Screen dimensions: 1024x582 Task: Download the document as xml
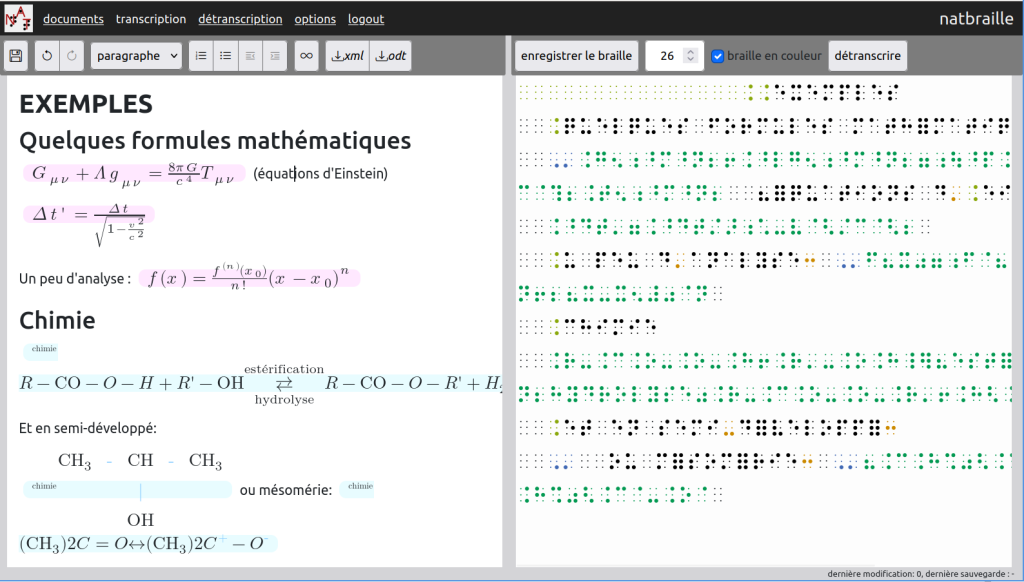point(347,56)
